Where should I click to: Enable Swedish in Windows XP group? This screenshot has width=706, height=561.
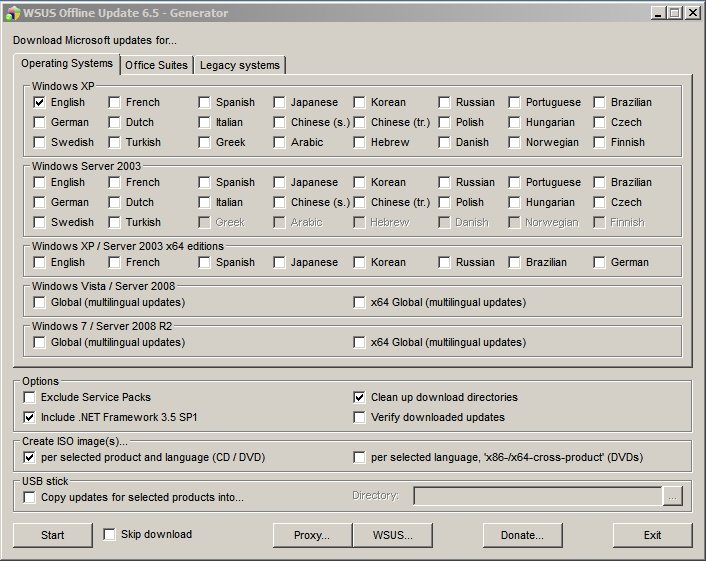pyautogui.click(x=40, y=142)
